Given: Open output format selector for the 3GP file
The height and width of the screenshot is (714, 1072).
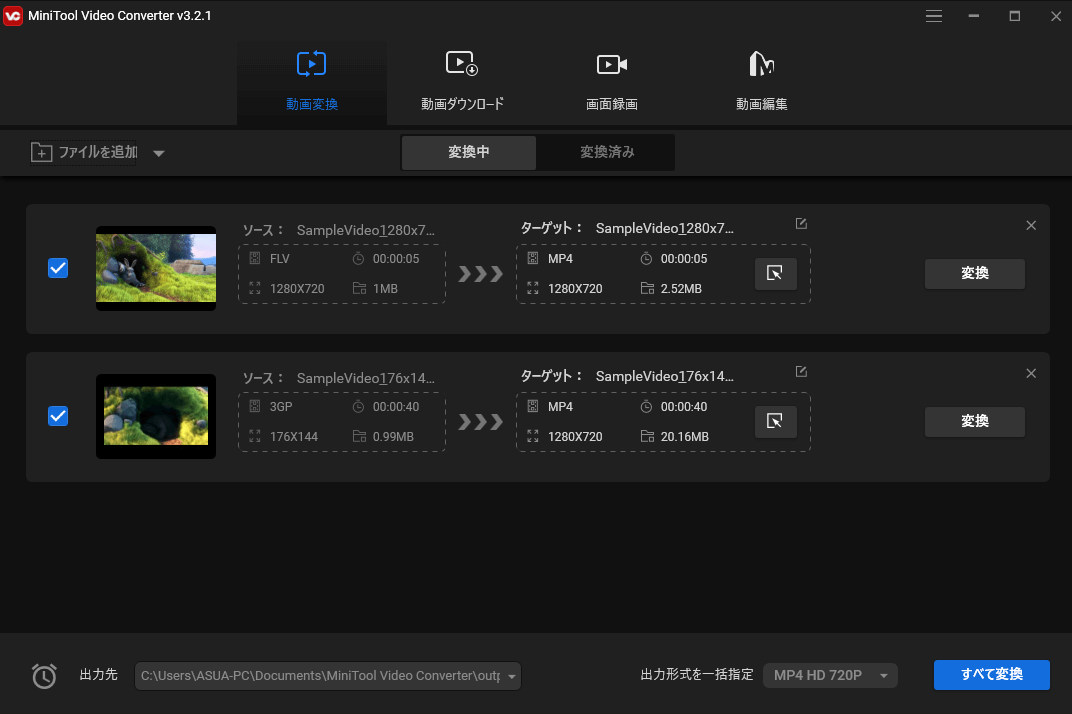Looking at the screenshot, I should pyautogui.click(x=776, y=421).
